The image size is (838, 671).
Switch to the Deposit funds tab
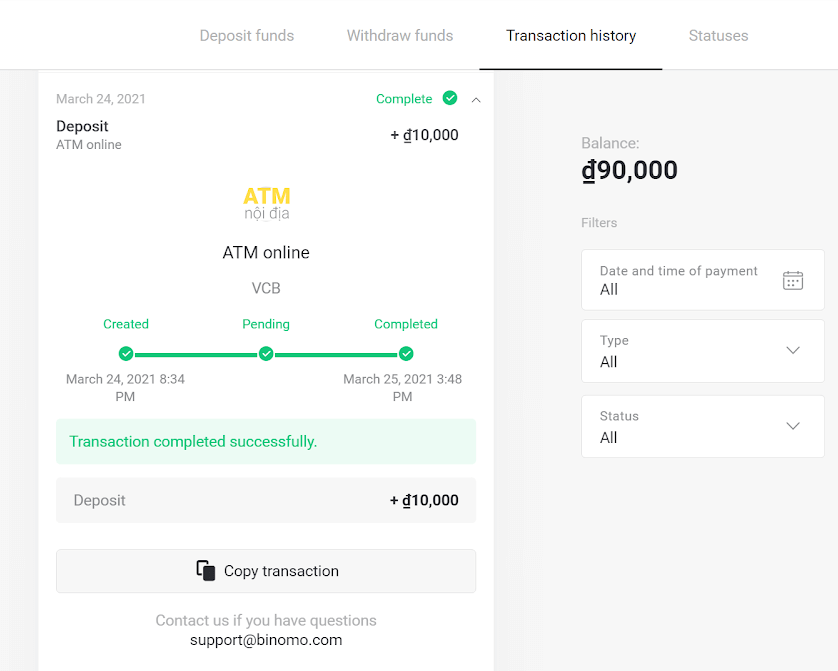click(x=247, y=36)
